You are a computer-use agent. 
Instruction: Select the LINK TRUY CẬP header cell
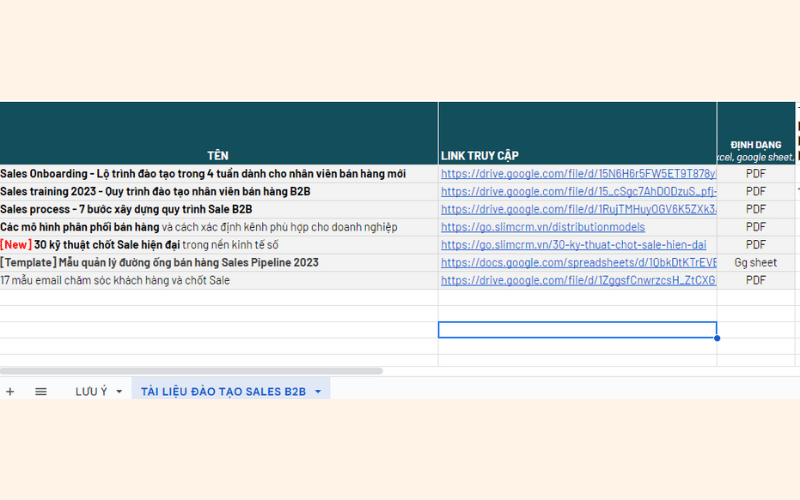click(479, 155)
